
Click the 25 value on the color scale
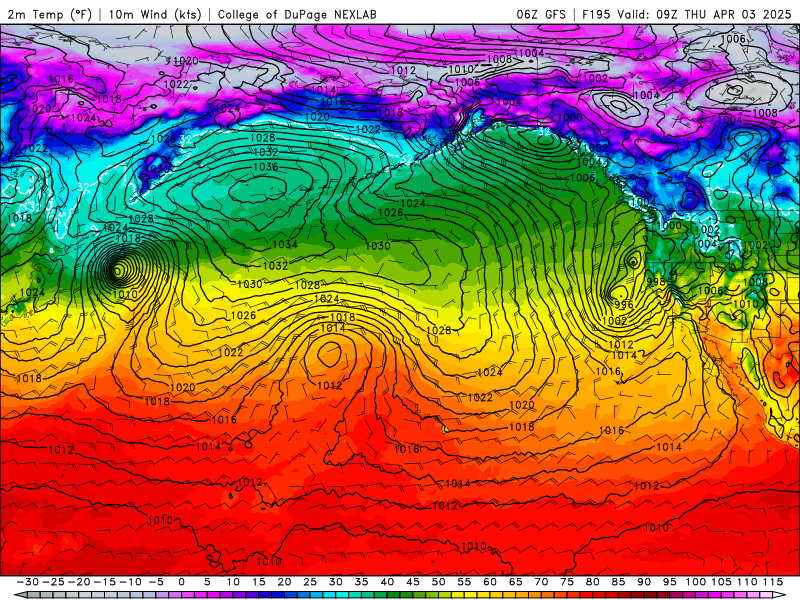tap(310, 582)
